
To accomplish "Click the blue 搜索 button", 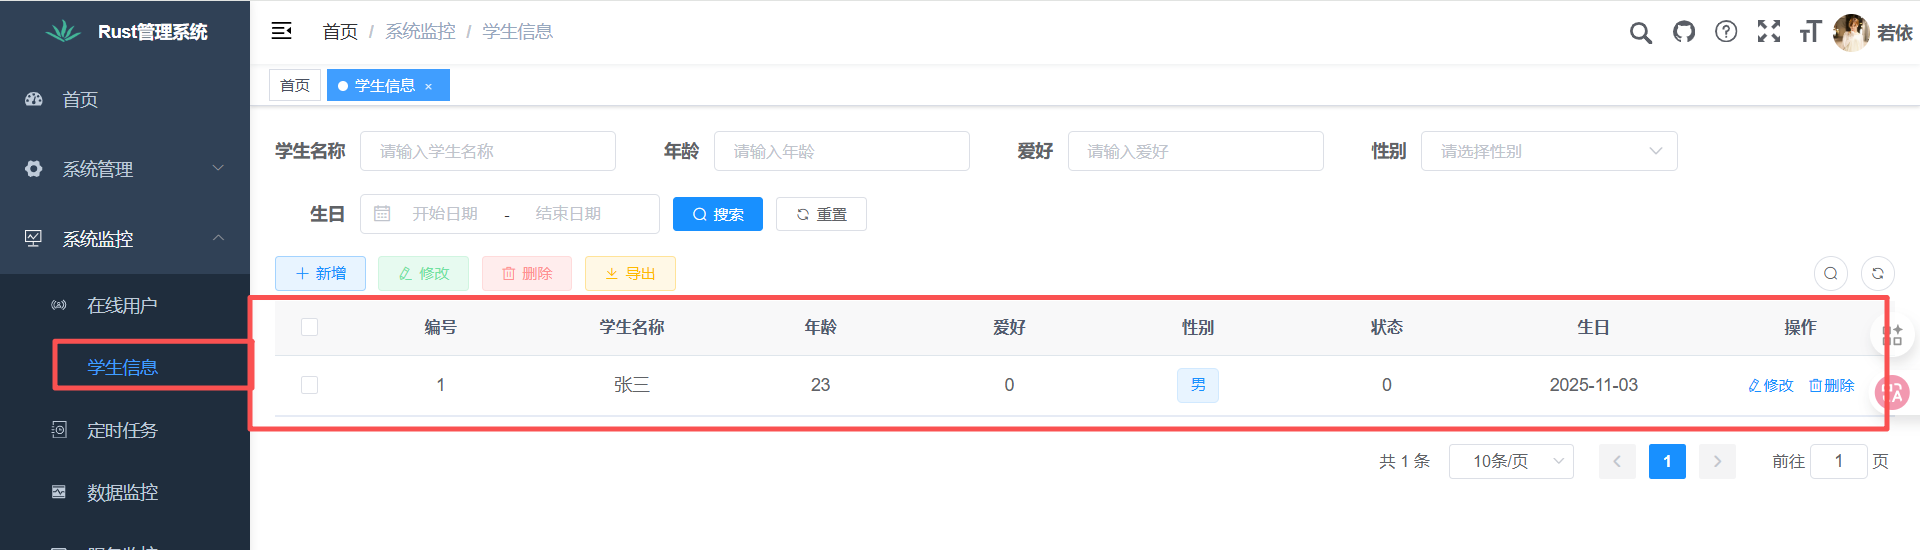I will 717,214.
